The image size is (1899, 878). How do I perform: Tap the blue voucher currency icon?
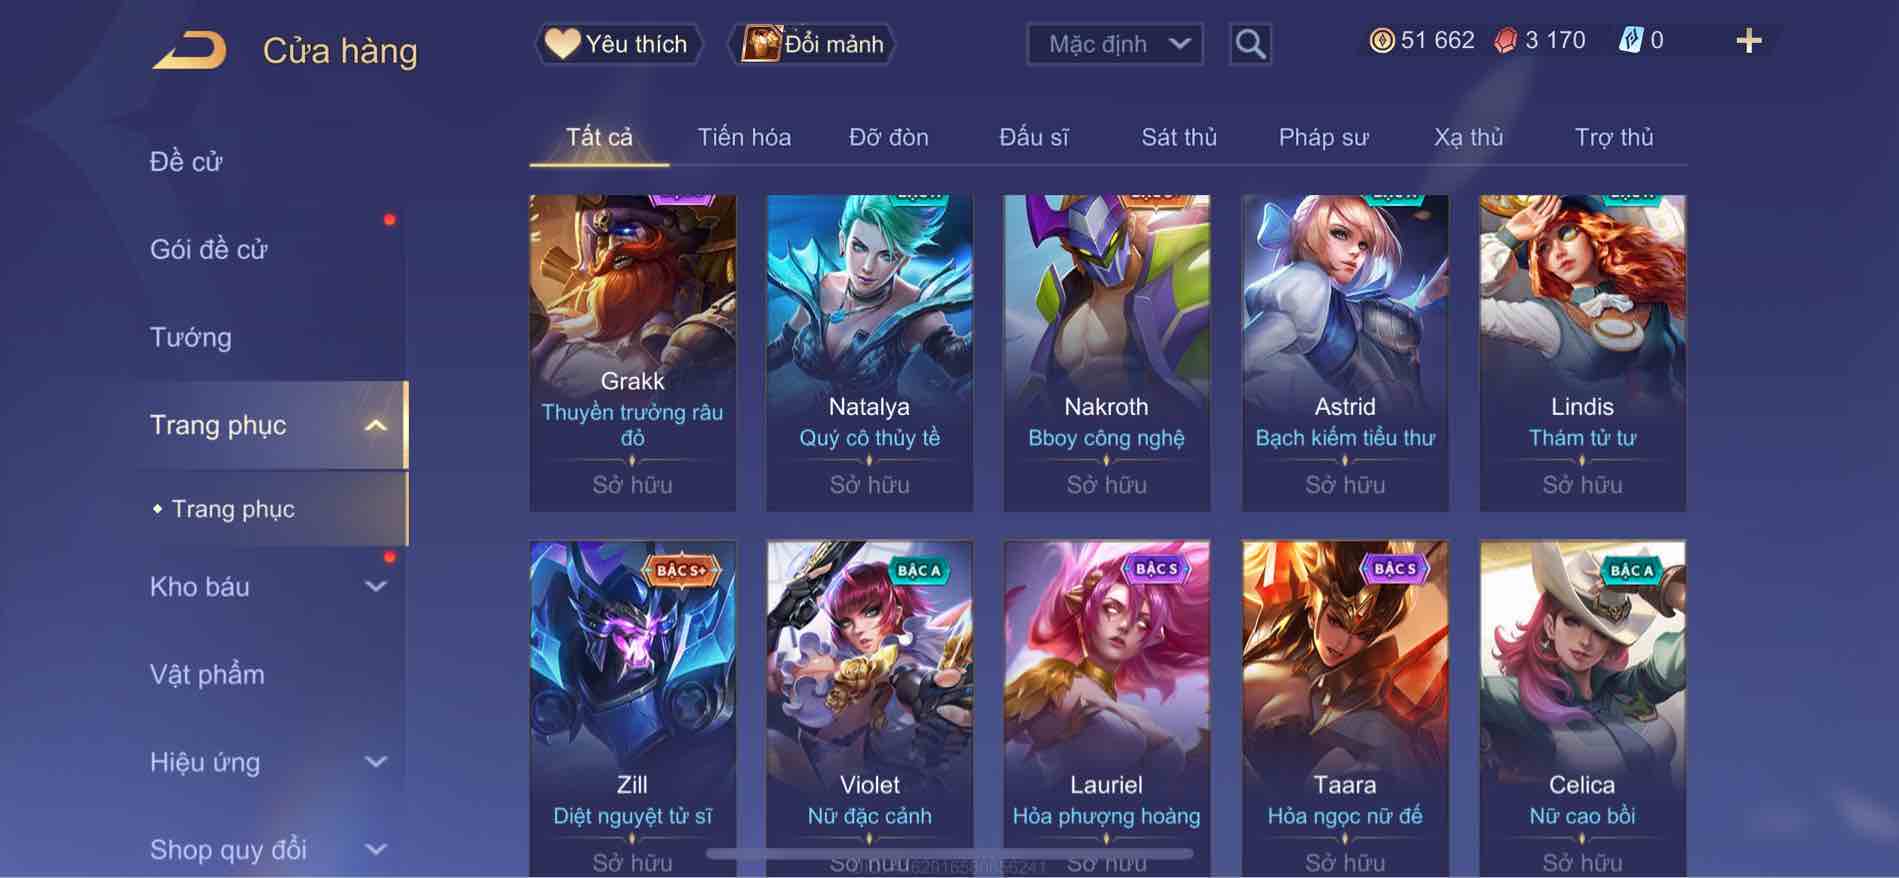click(x=1630, y=41)
